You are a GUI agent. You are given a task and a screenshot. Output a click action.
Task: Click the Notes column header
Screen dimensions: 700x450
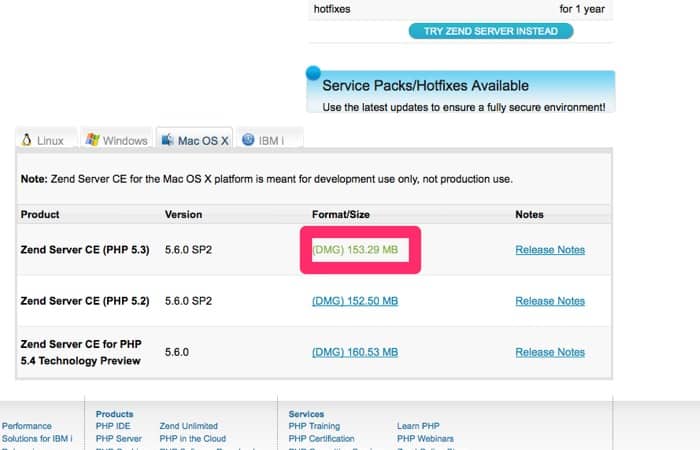529,214
